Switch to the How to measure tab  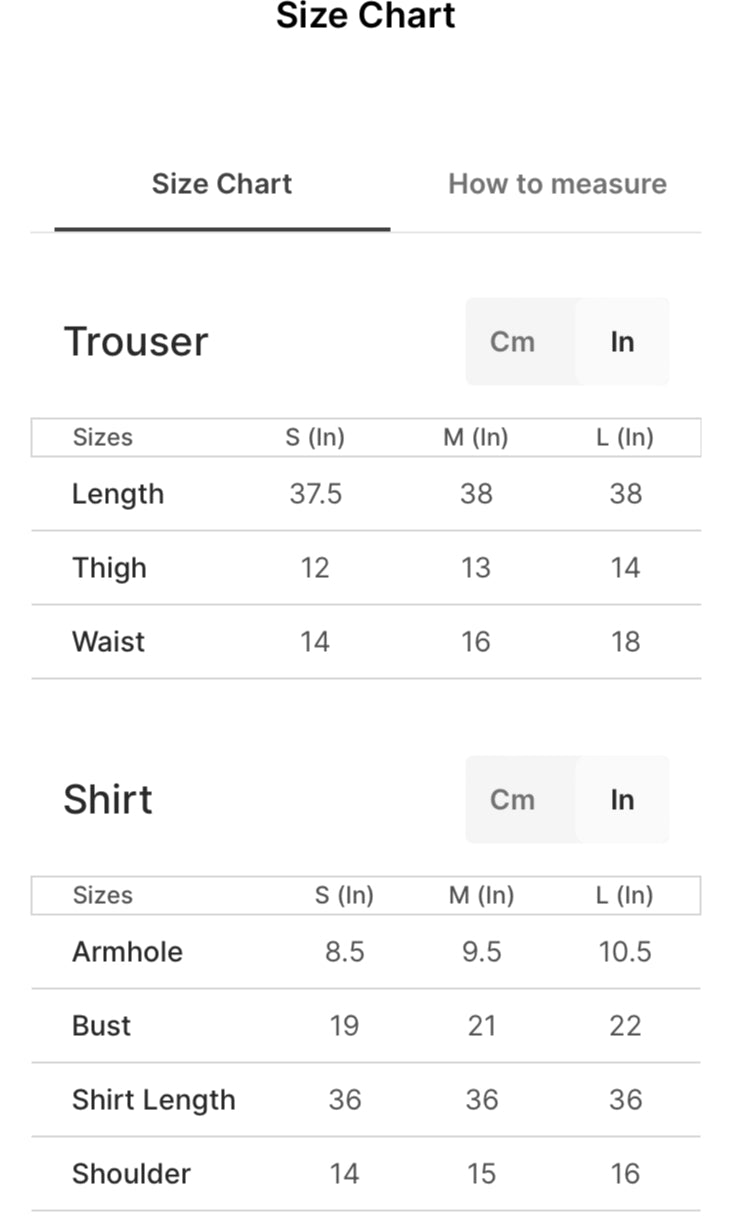(557, 184)
